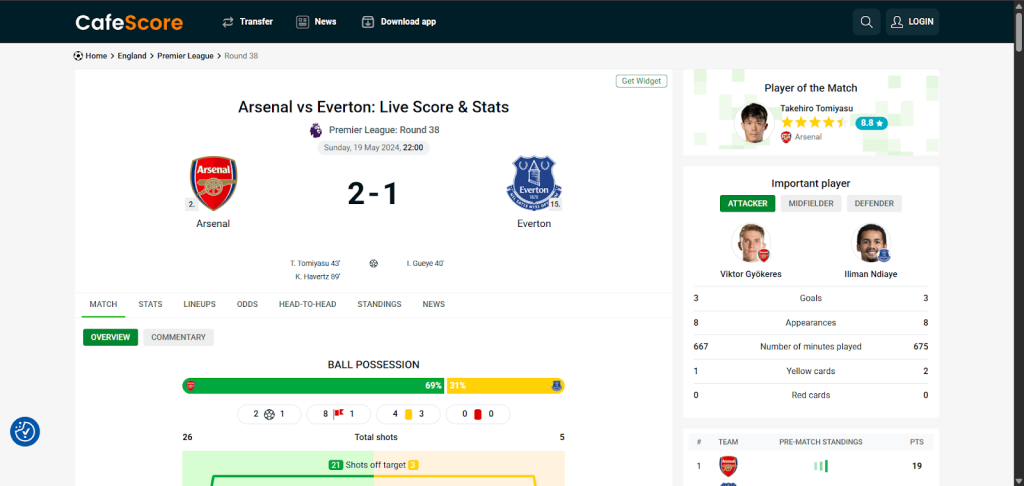Click the Arsenal team crest
Image resolution: width=1024 pixels, height=486 pixels.
[x=213, y=182]
